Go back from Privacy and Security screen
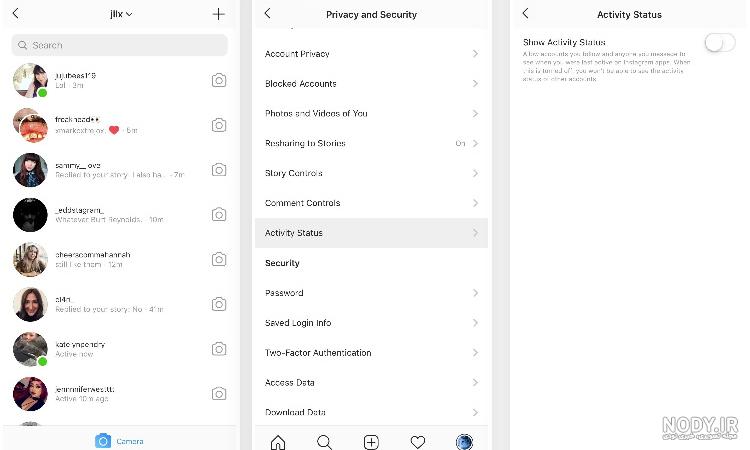This screenshot has height=450, width=750. tap(267, 13)
